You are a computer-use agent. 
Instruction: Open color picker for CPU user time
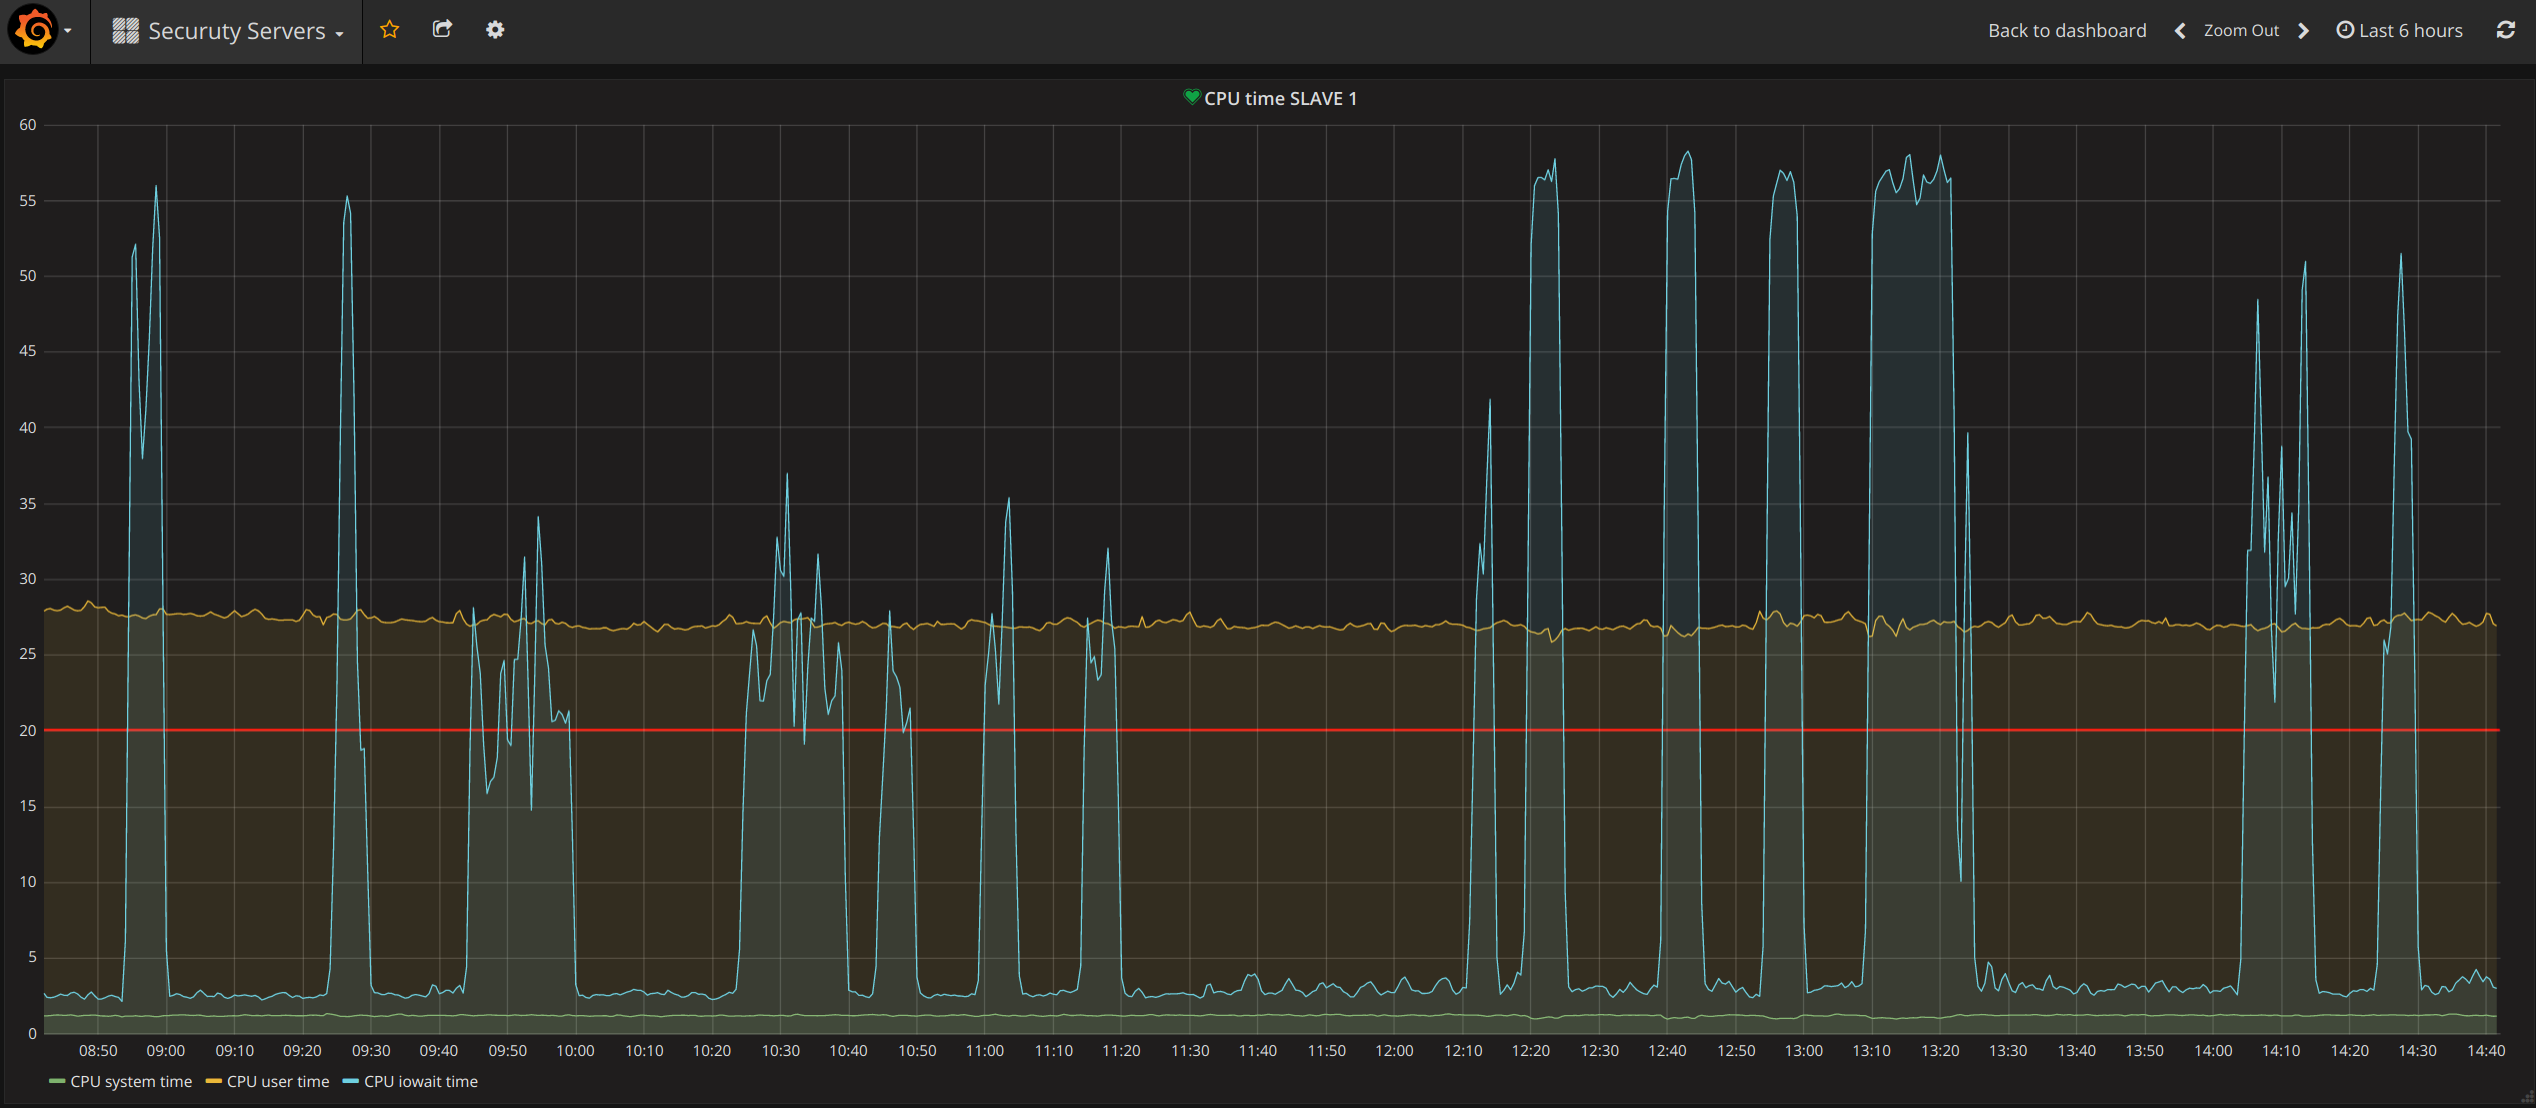click(x=213, y=1081)
